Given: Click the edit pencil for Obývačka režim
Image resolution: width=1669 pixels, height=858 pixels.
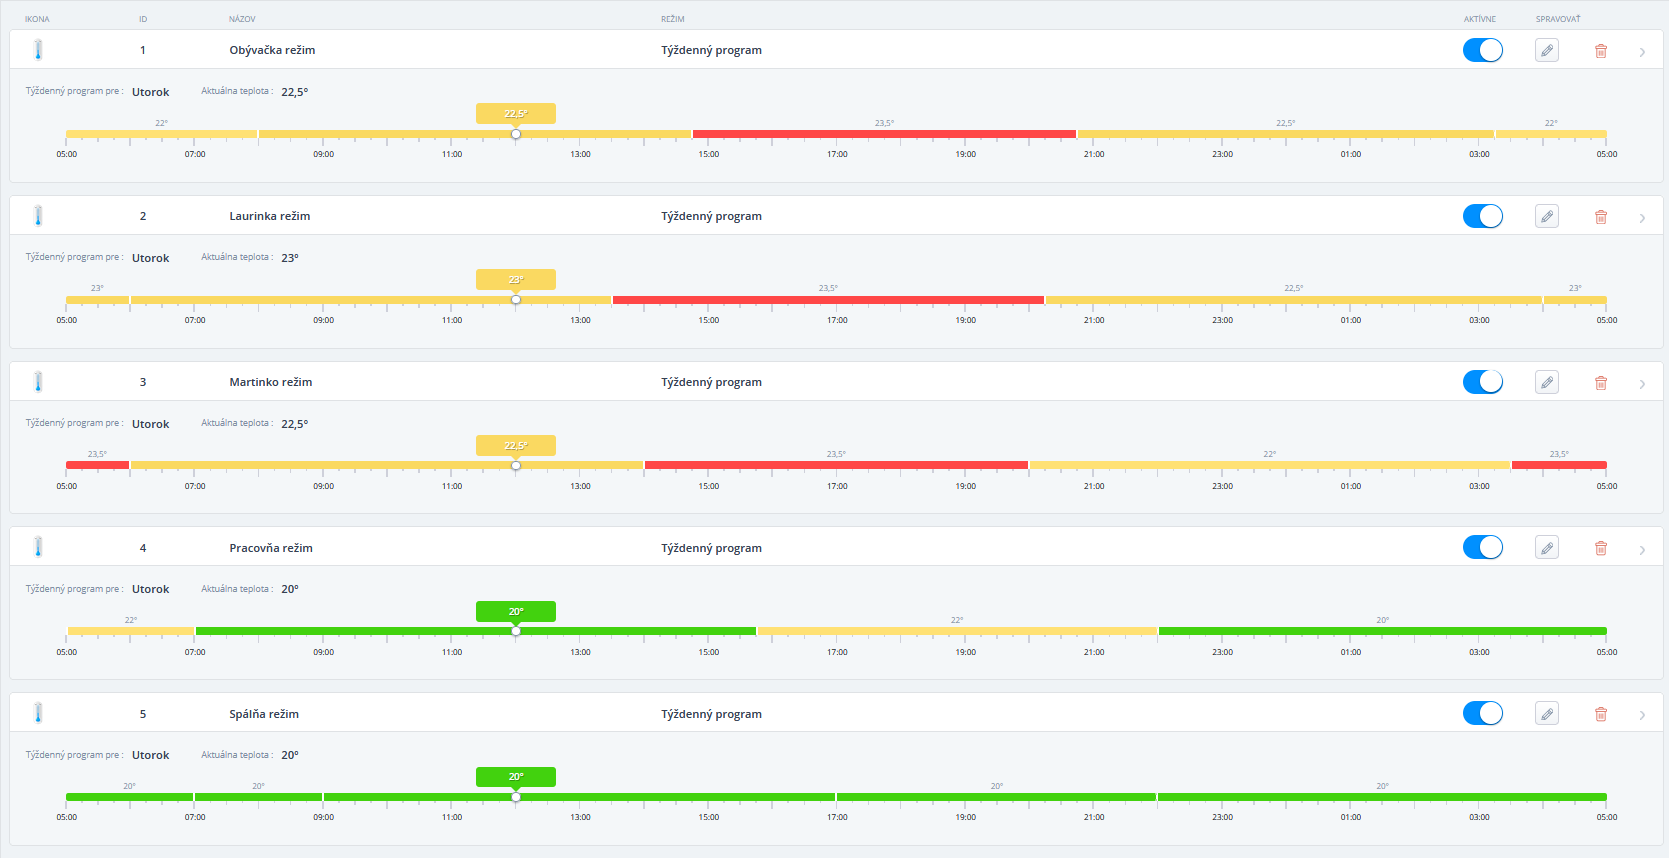Looking at the screenshot, I should 1546,50.
